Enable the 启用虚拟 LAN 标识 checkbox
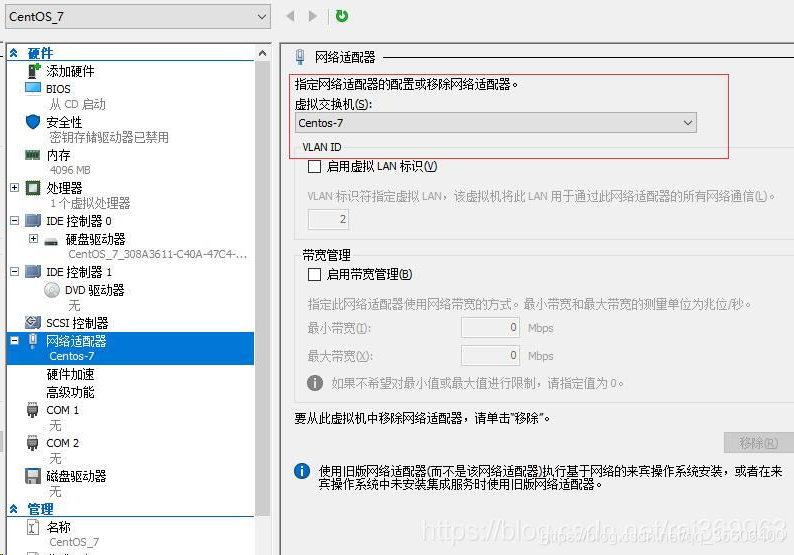Image resolution: width=794 pixels, height=555 pixels. coord(314,166)
